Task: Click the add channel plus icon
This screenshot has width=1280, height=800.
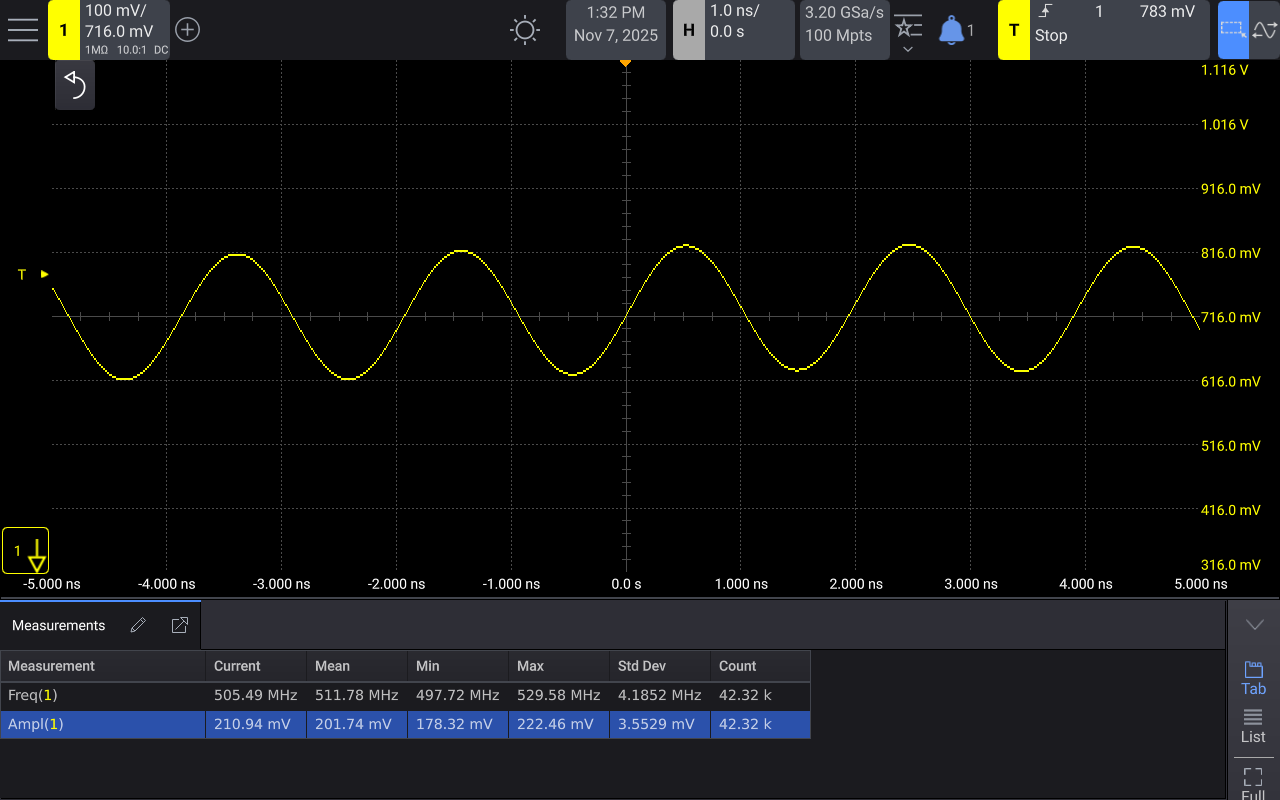Action: pyautogui.click(x=188, y=30)
